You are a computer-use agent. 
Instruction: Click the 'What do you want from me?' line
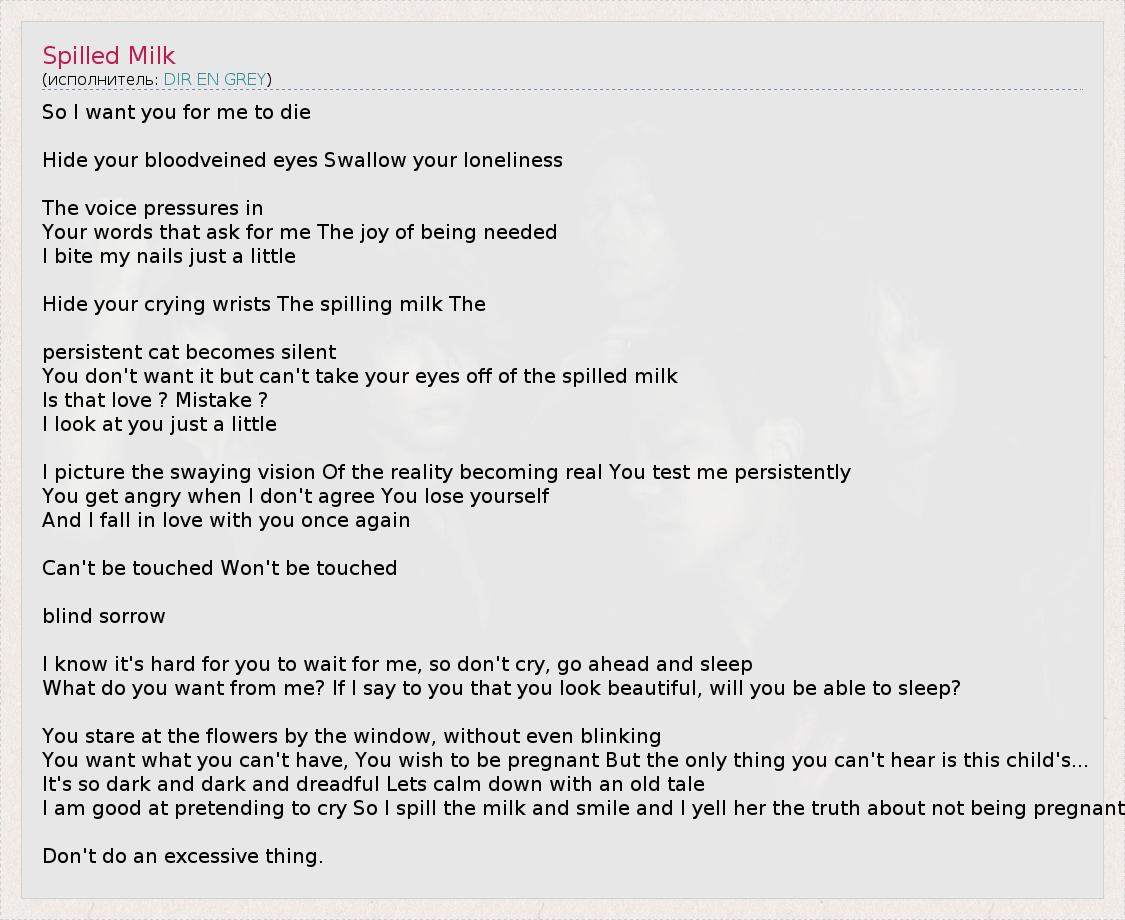tap(501, 688)
